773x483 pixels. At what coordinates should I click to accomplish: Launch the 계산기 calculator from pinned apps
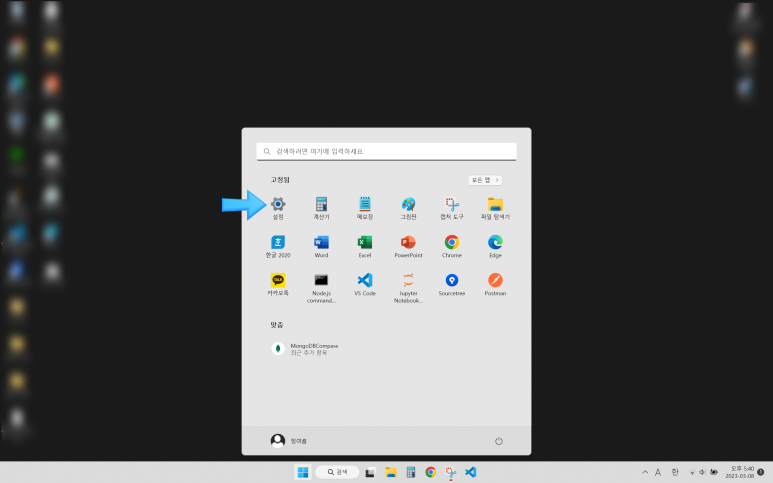coord(321,208)
